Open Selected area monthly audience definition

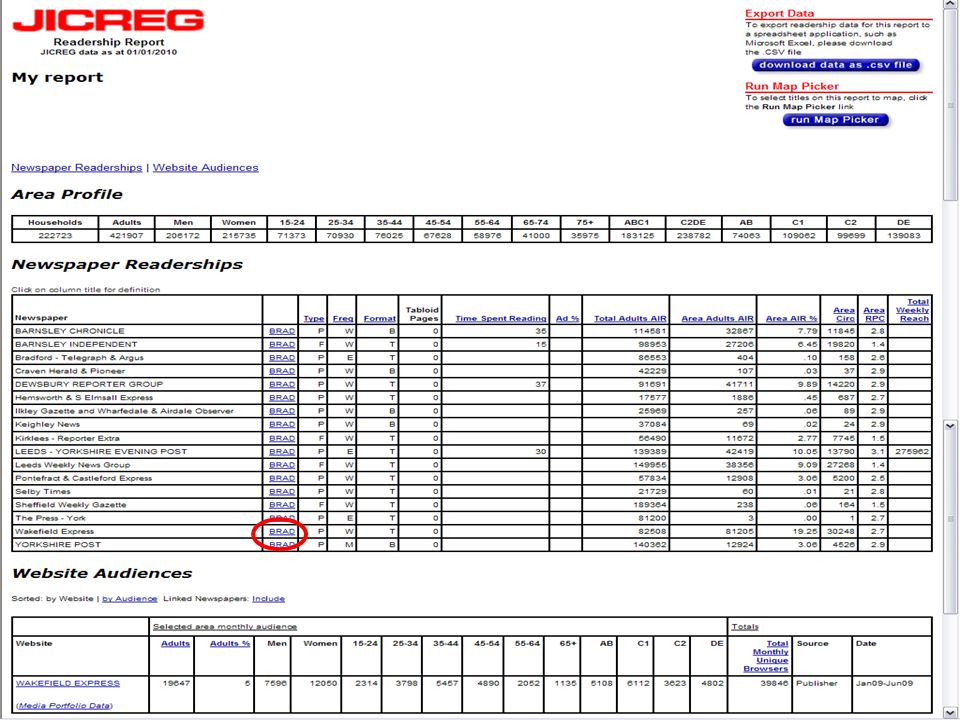225,627
